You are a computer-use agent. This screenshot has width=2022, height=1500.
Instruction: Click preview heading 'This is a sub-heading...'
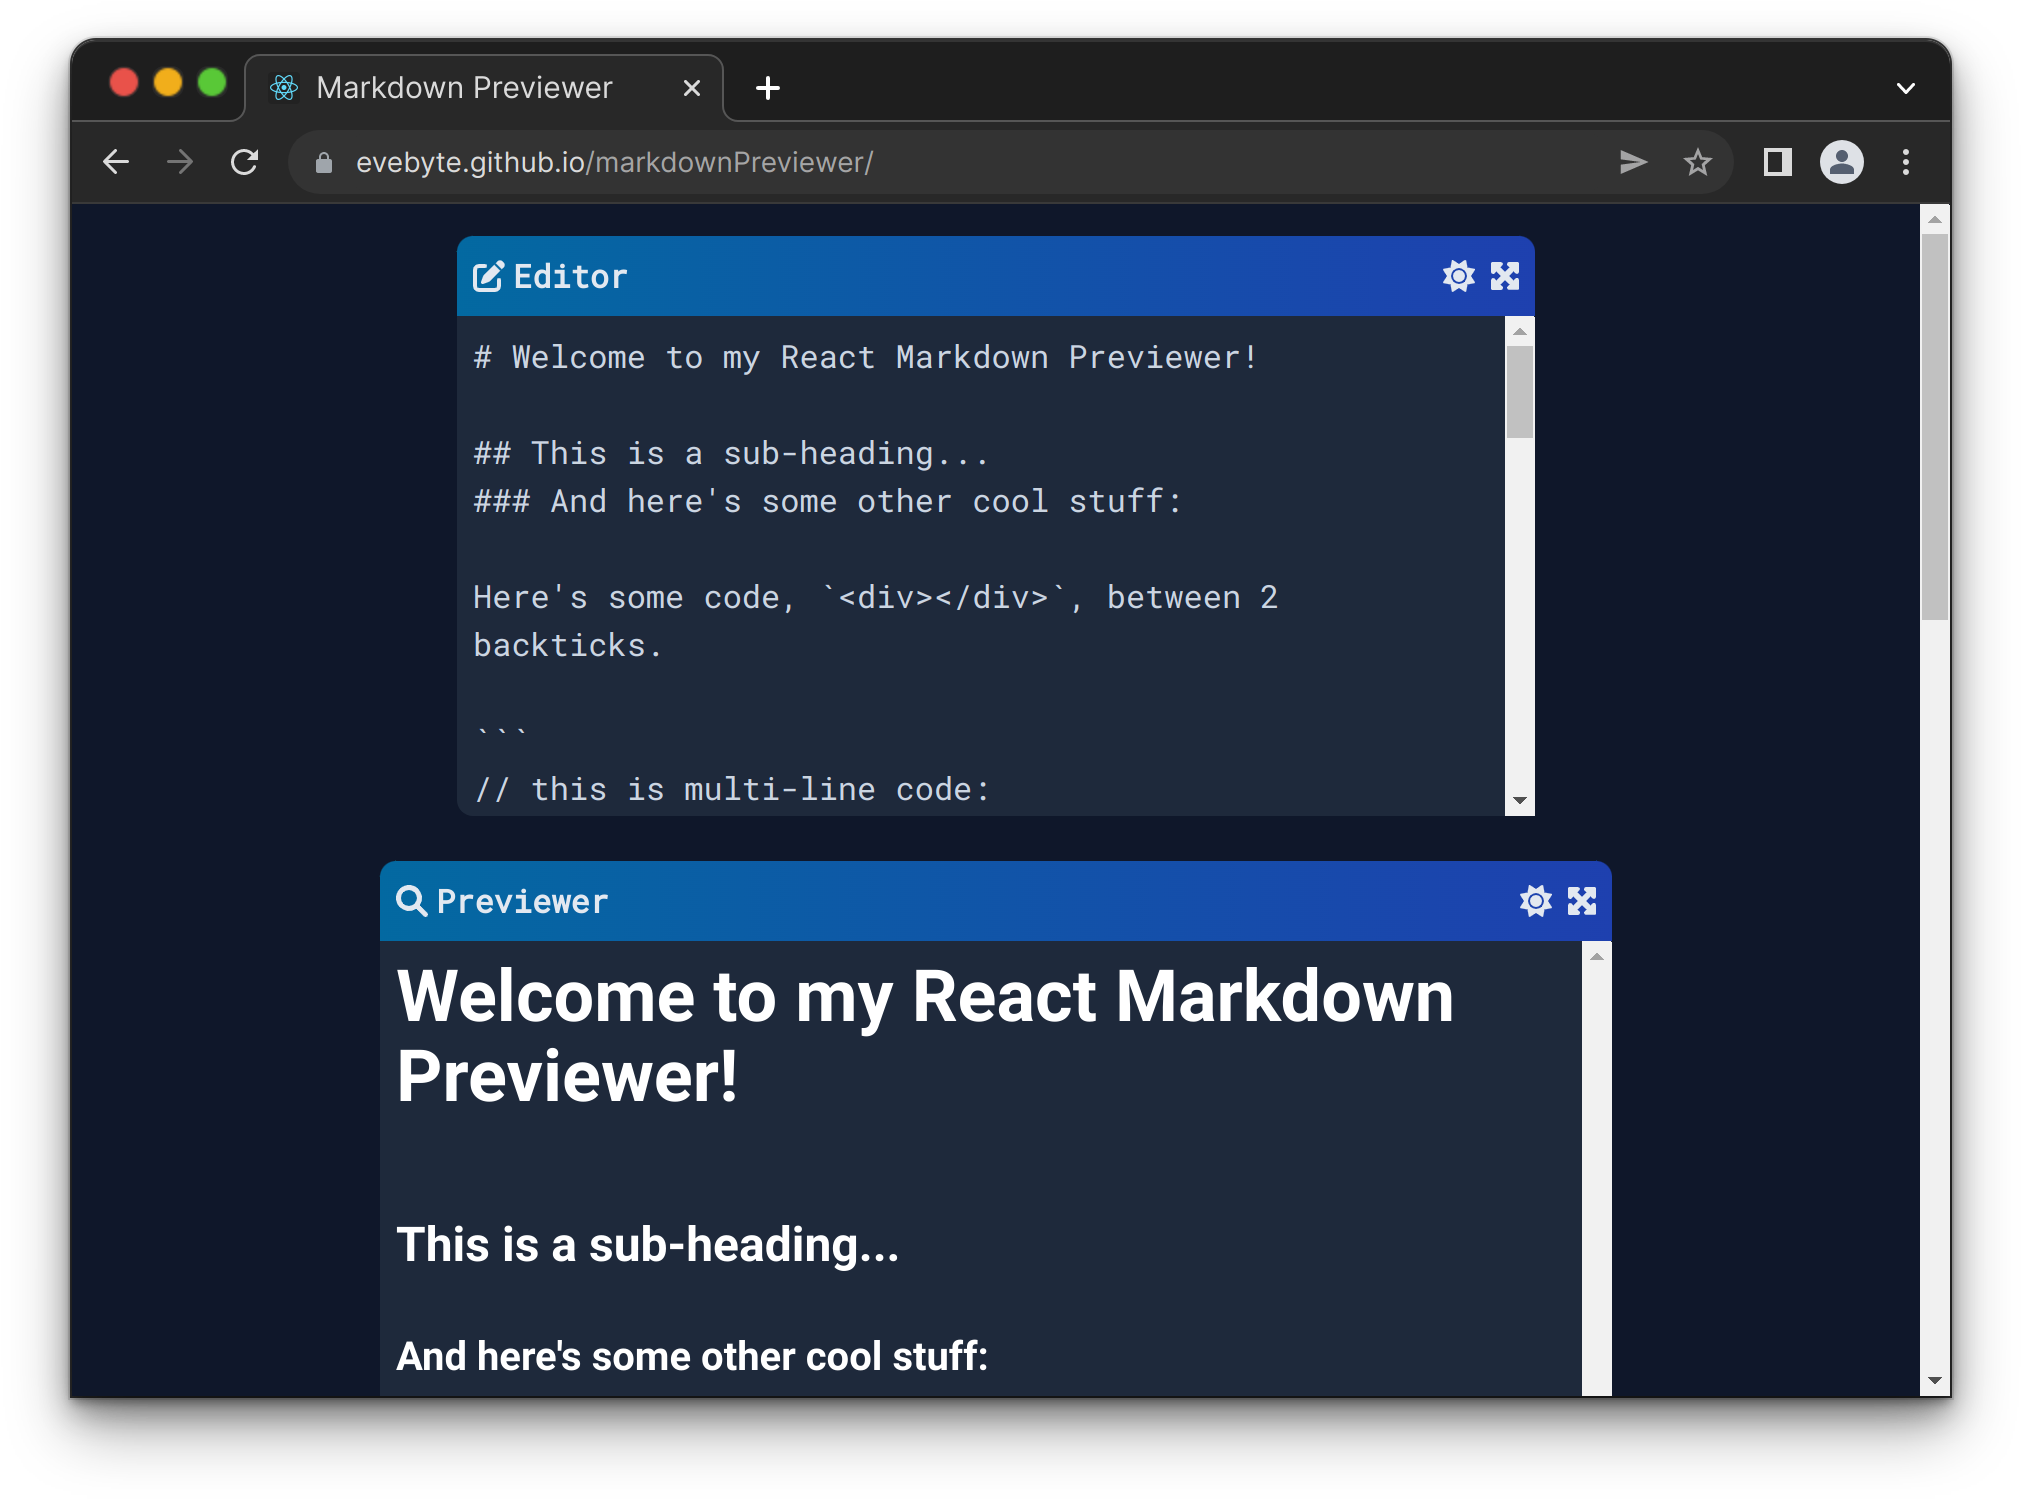648,1245
